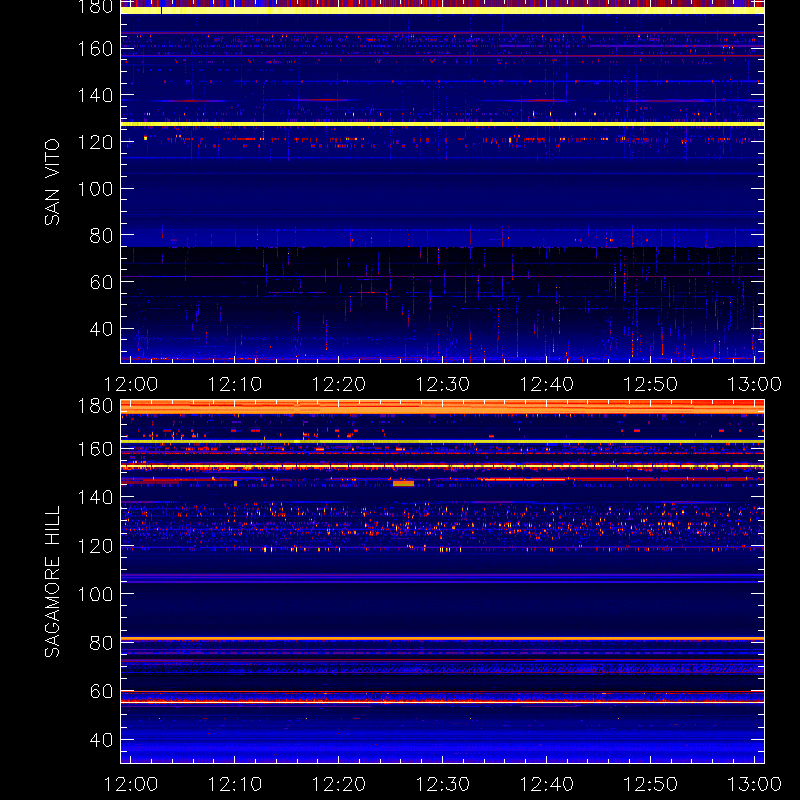This screenshot has height=800, width=800.
Task: Choose 12:10 time label under SAGAMORE HILL plot
Action: click(x=235, y=784)
